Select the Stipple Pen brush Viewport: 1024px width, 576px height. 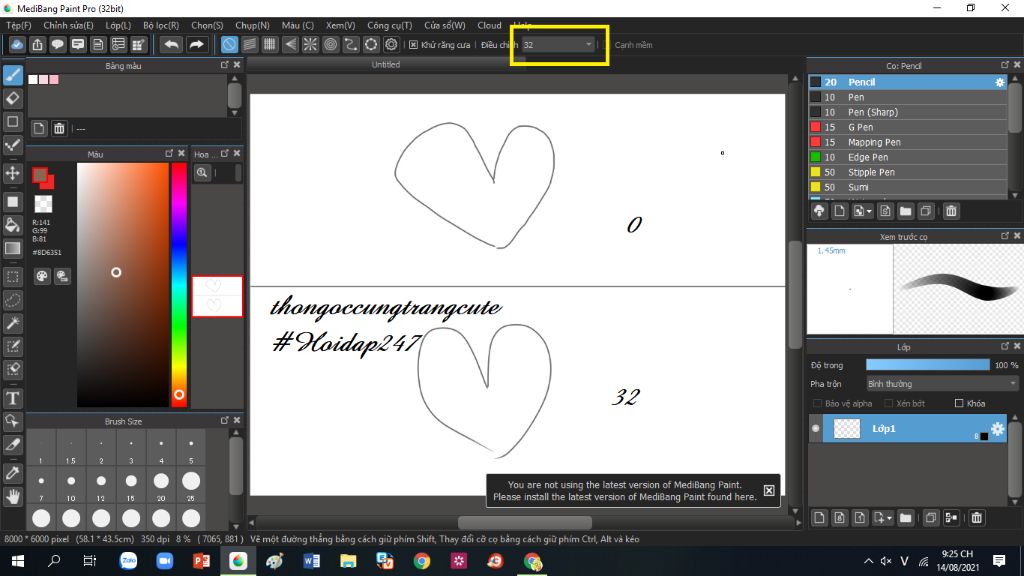(908, 172)
